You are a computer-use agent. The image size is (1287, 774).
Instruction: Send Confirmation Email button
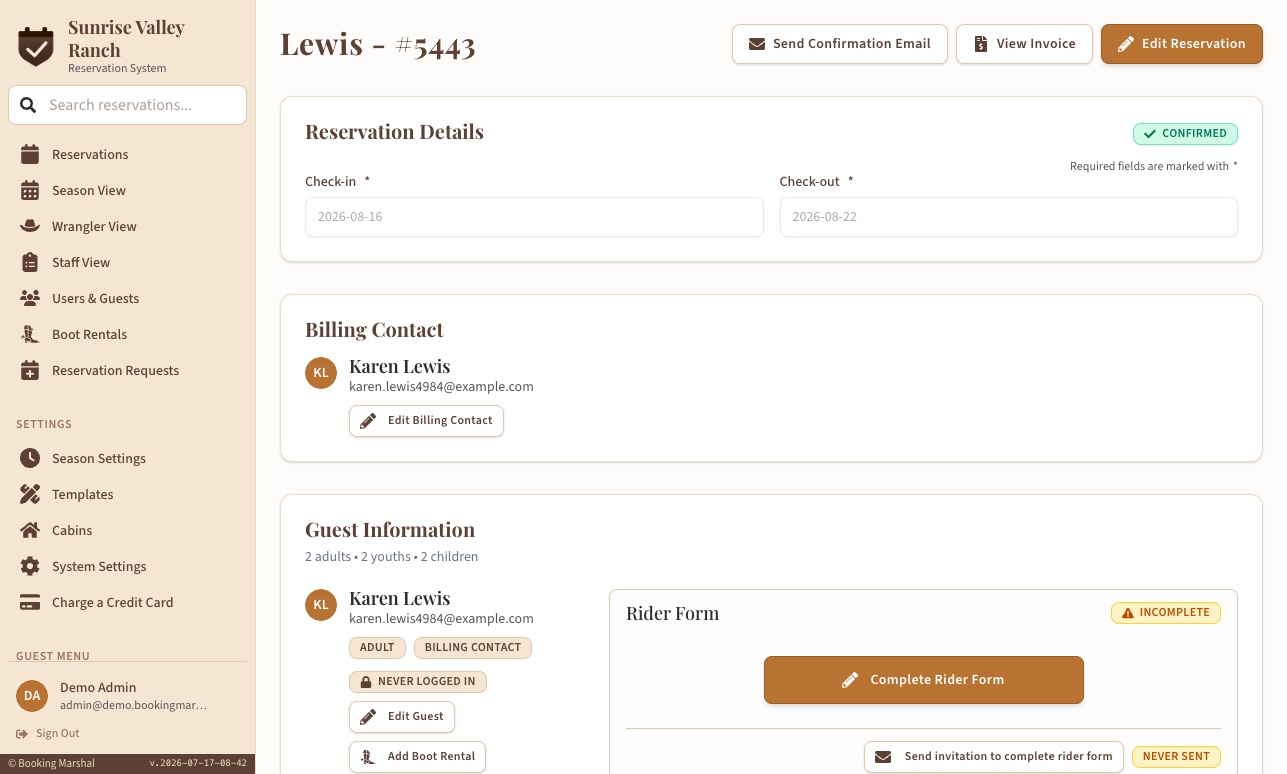click(840, 44)
